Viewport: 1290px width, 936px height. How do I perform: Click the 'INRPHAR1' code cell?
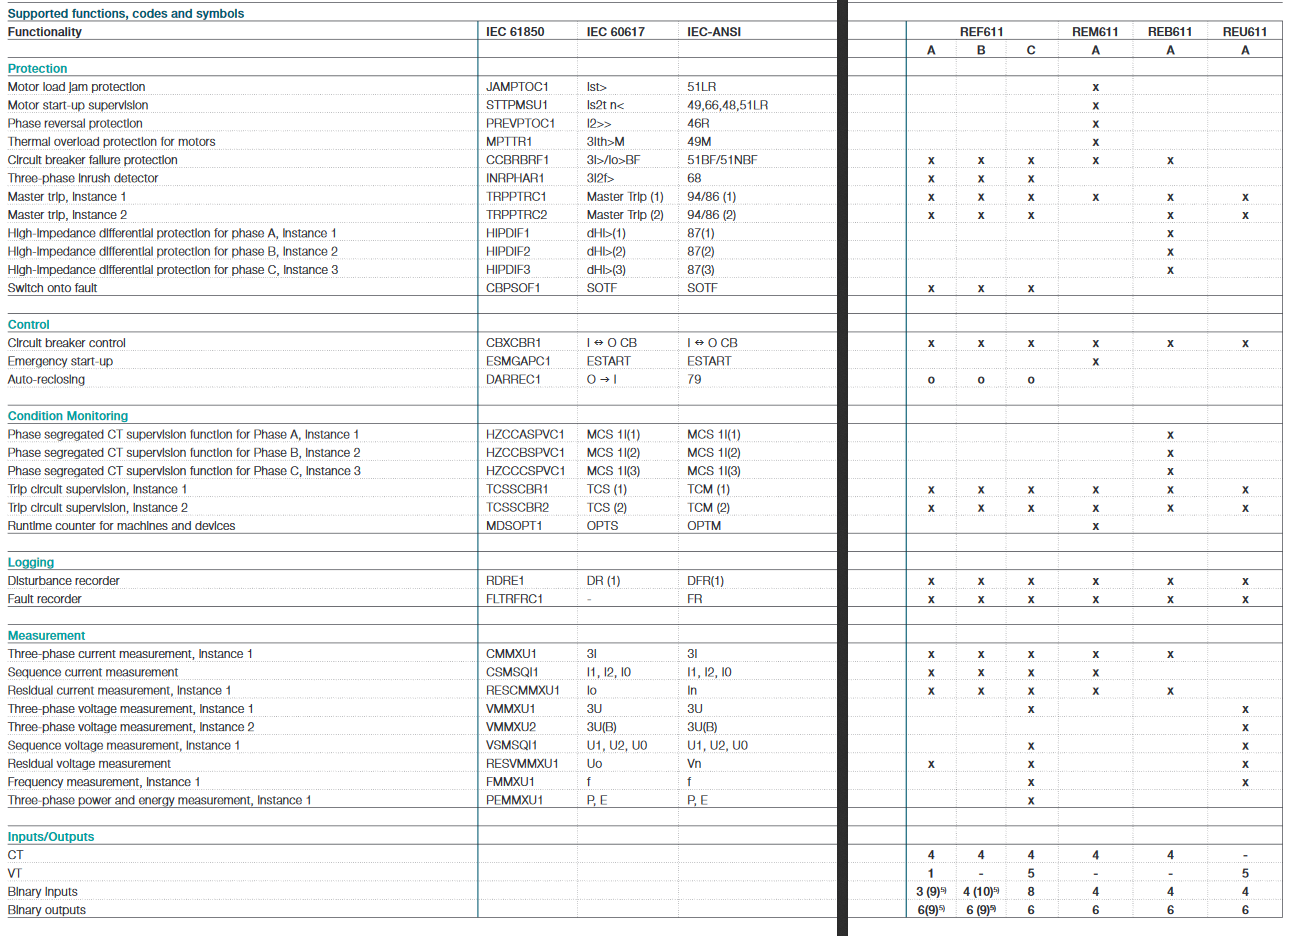516,178
